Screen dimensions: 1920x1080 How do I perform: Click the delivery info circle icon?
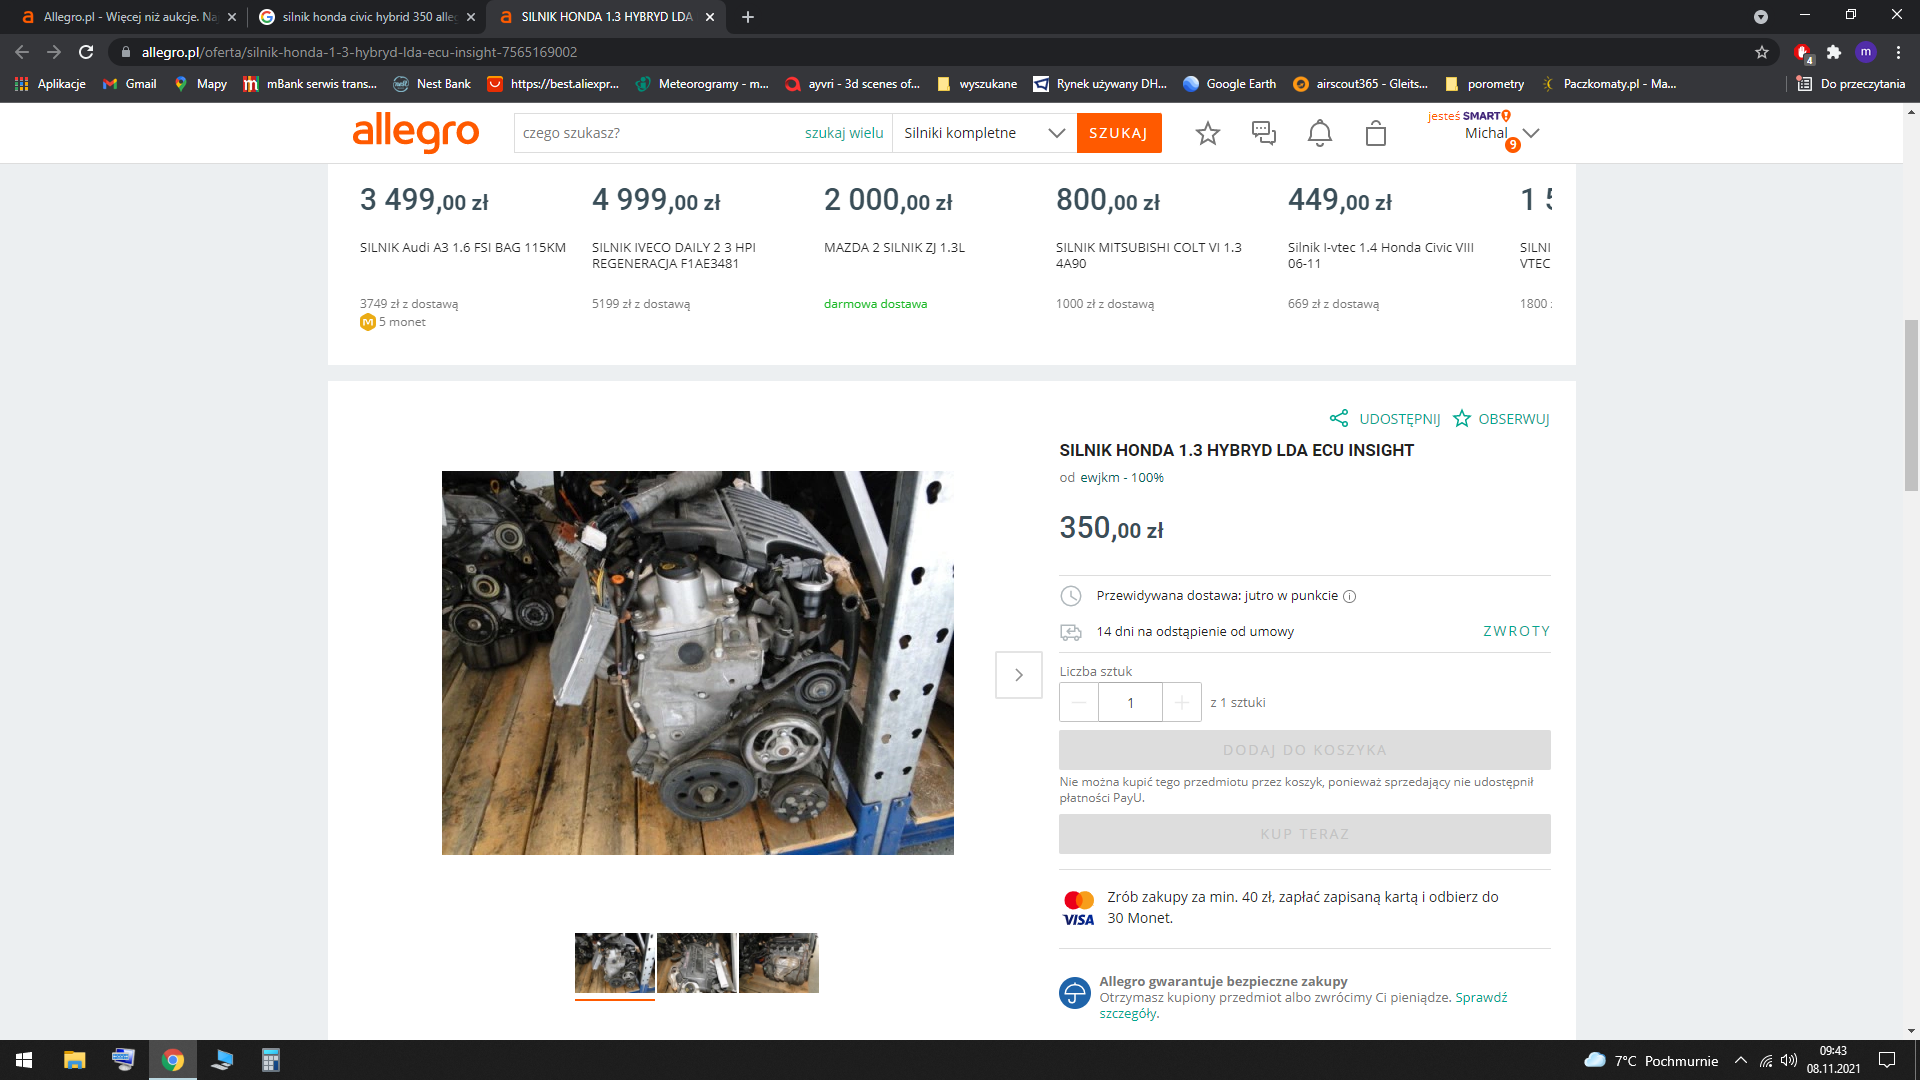(1349, 597)
